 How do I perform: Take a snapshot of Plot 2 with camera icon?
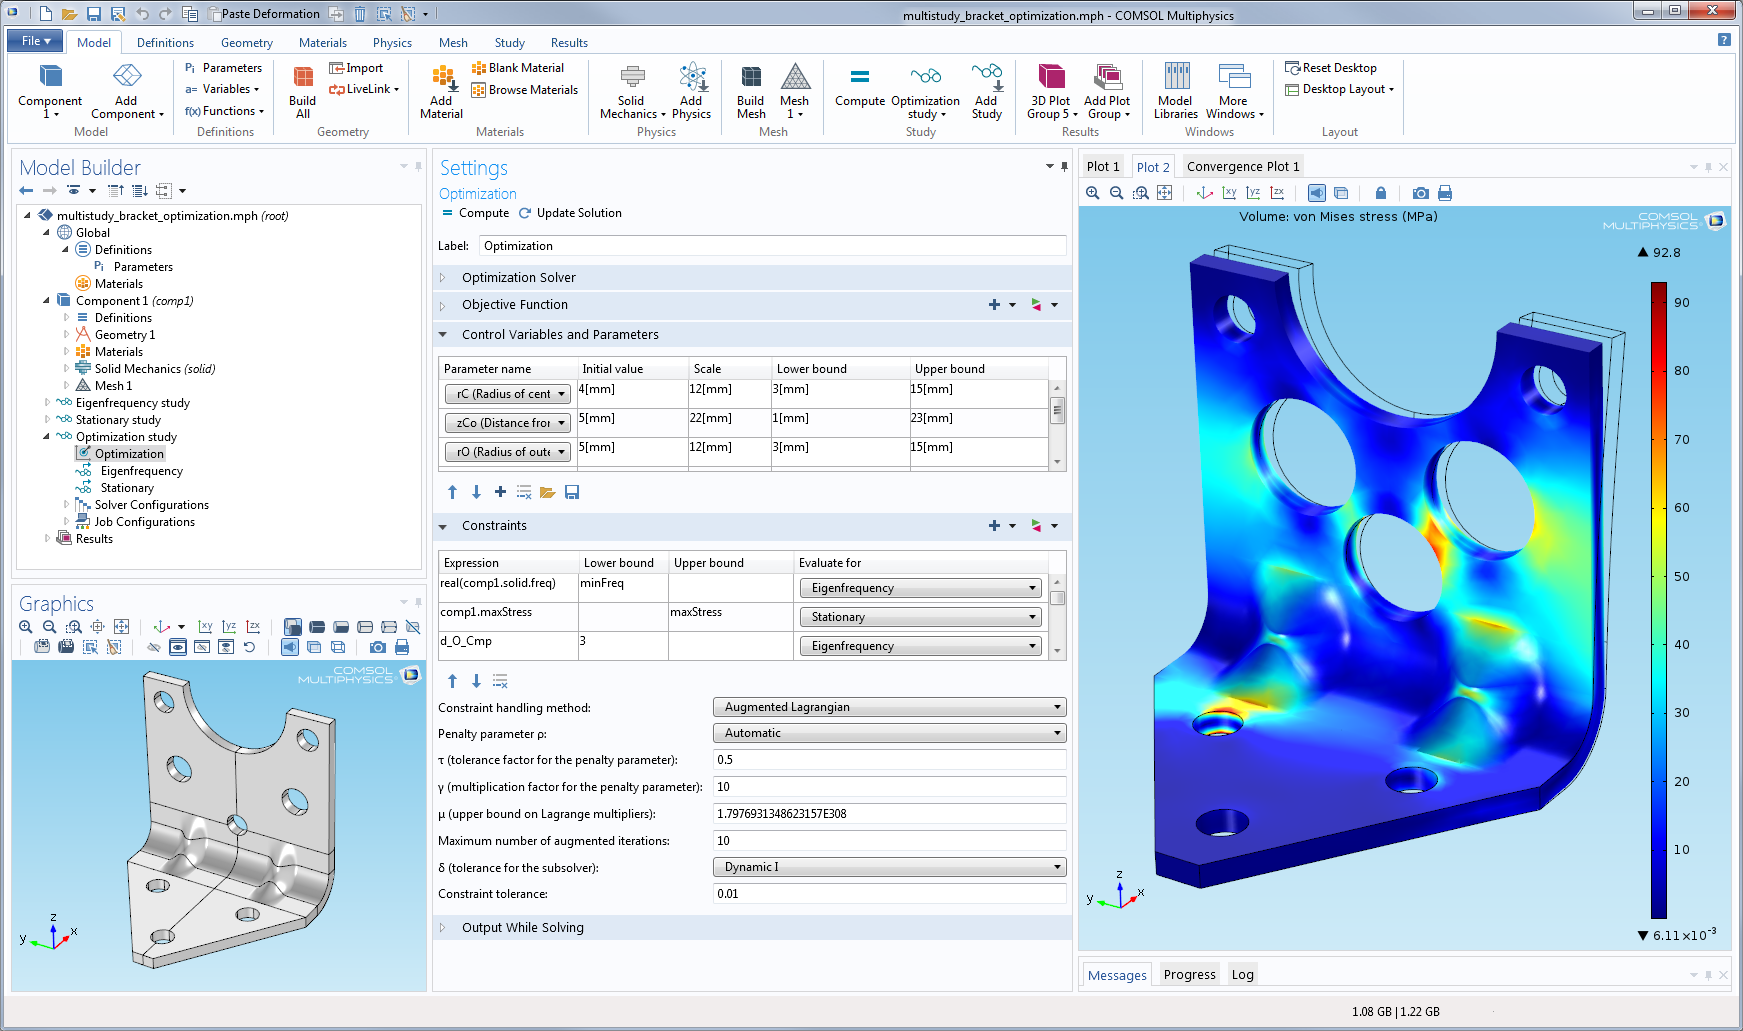tap(1420, 193)
